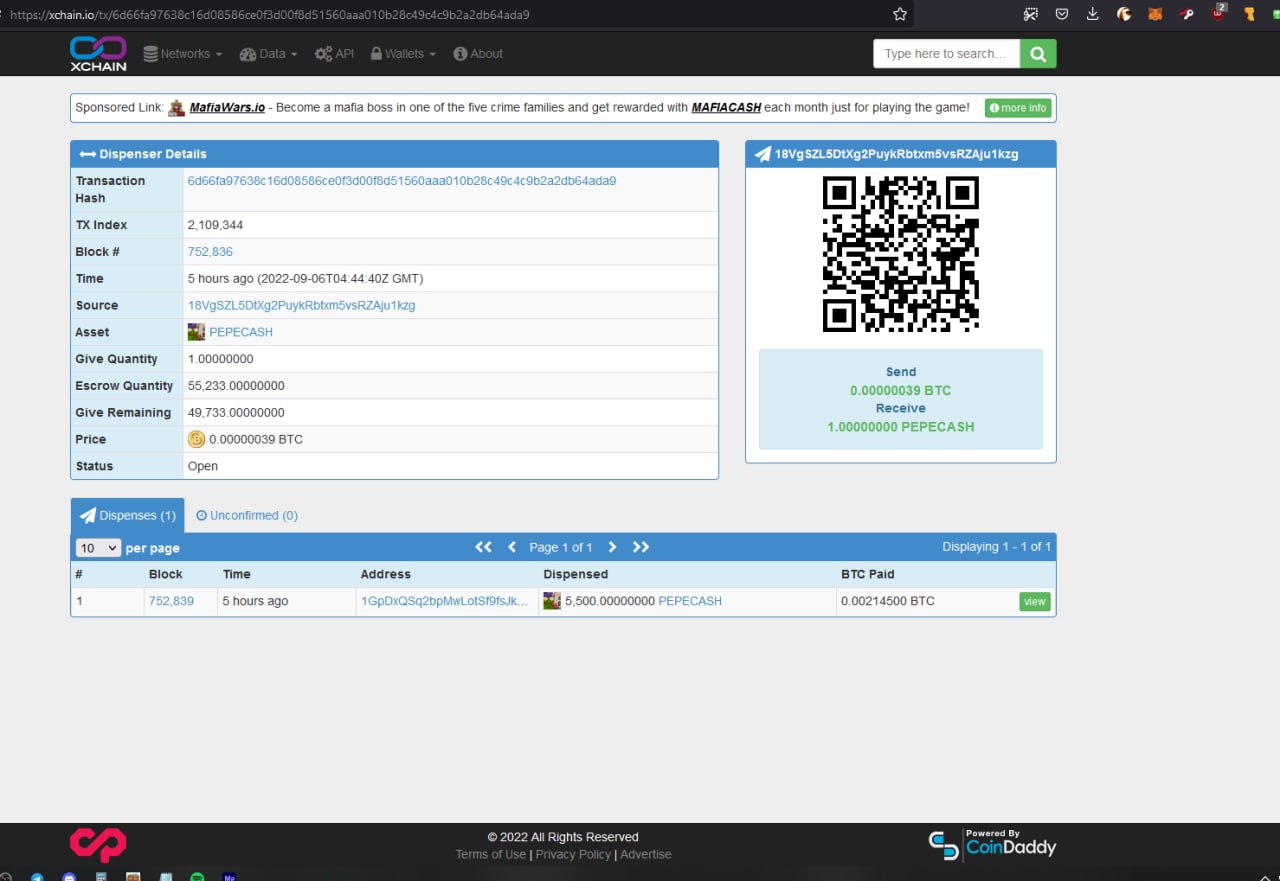Open the 10 per page selector

click(x=98, y=548)
